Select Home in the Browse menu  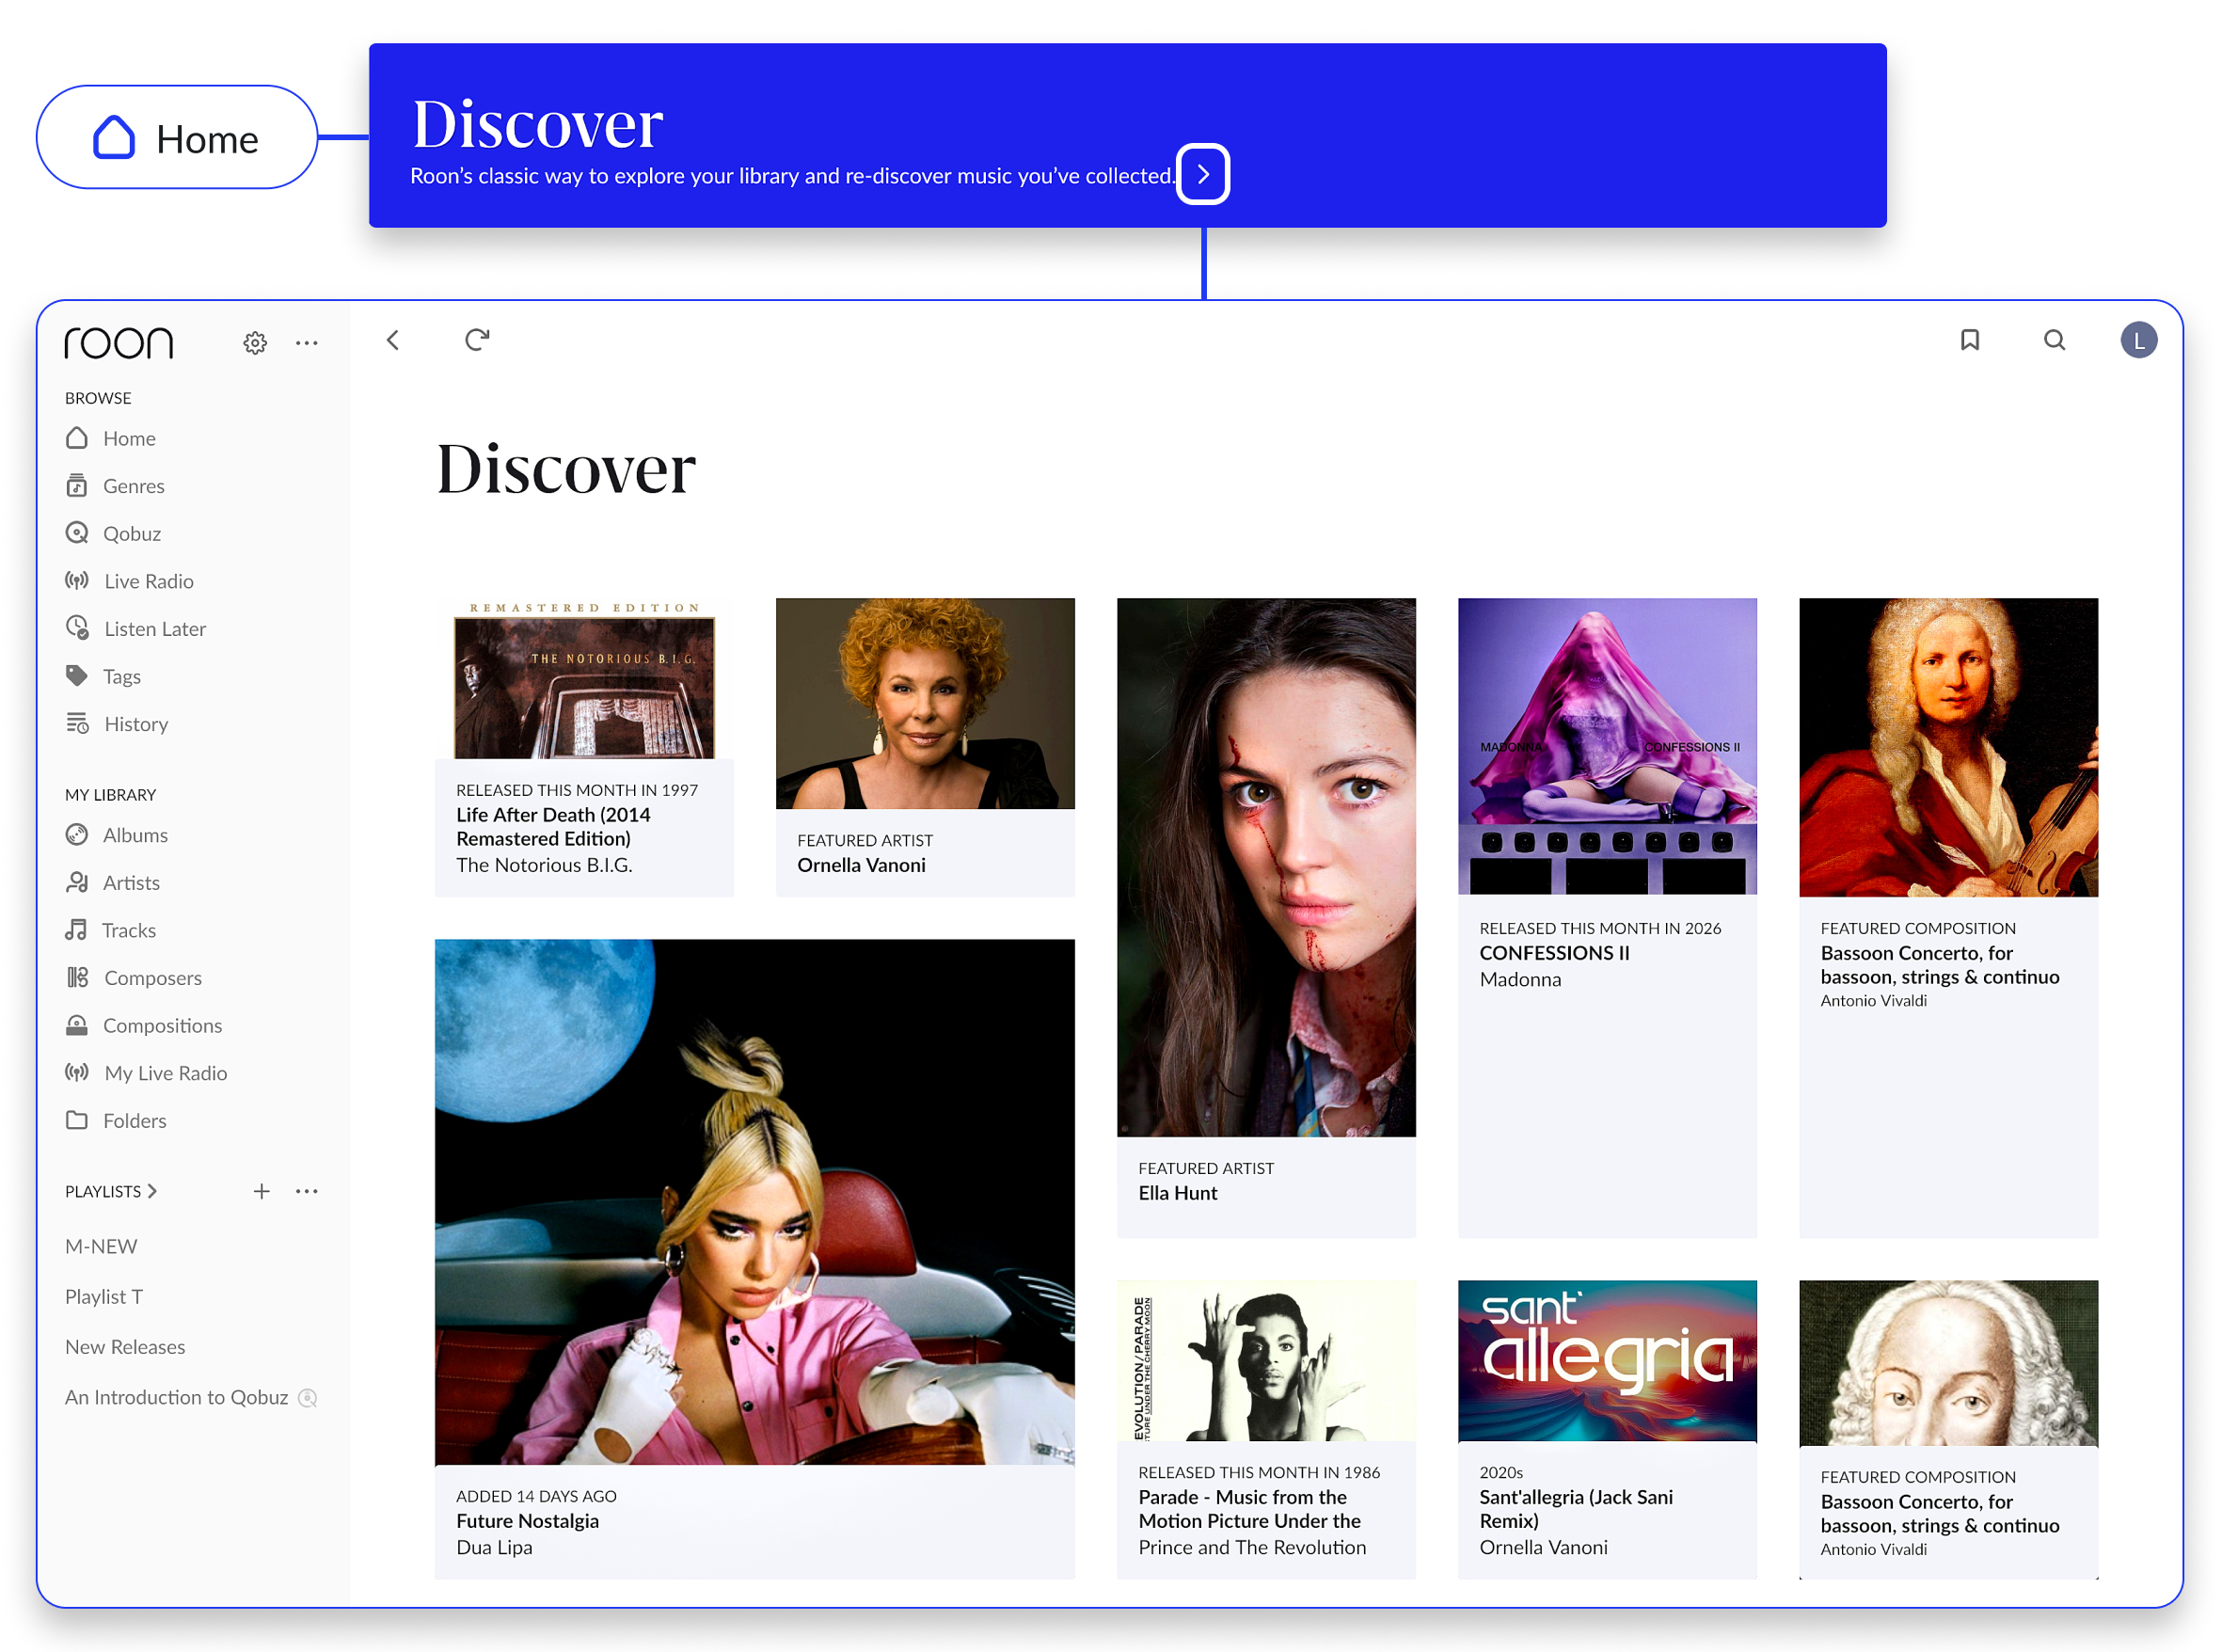(x=130, y=438)
